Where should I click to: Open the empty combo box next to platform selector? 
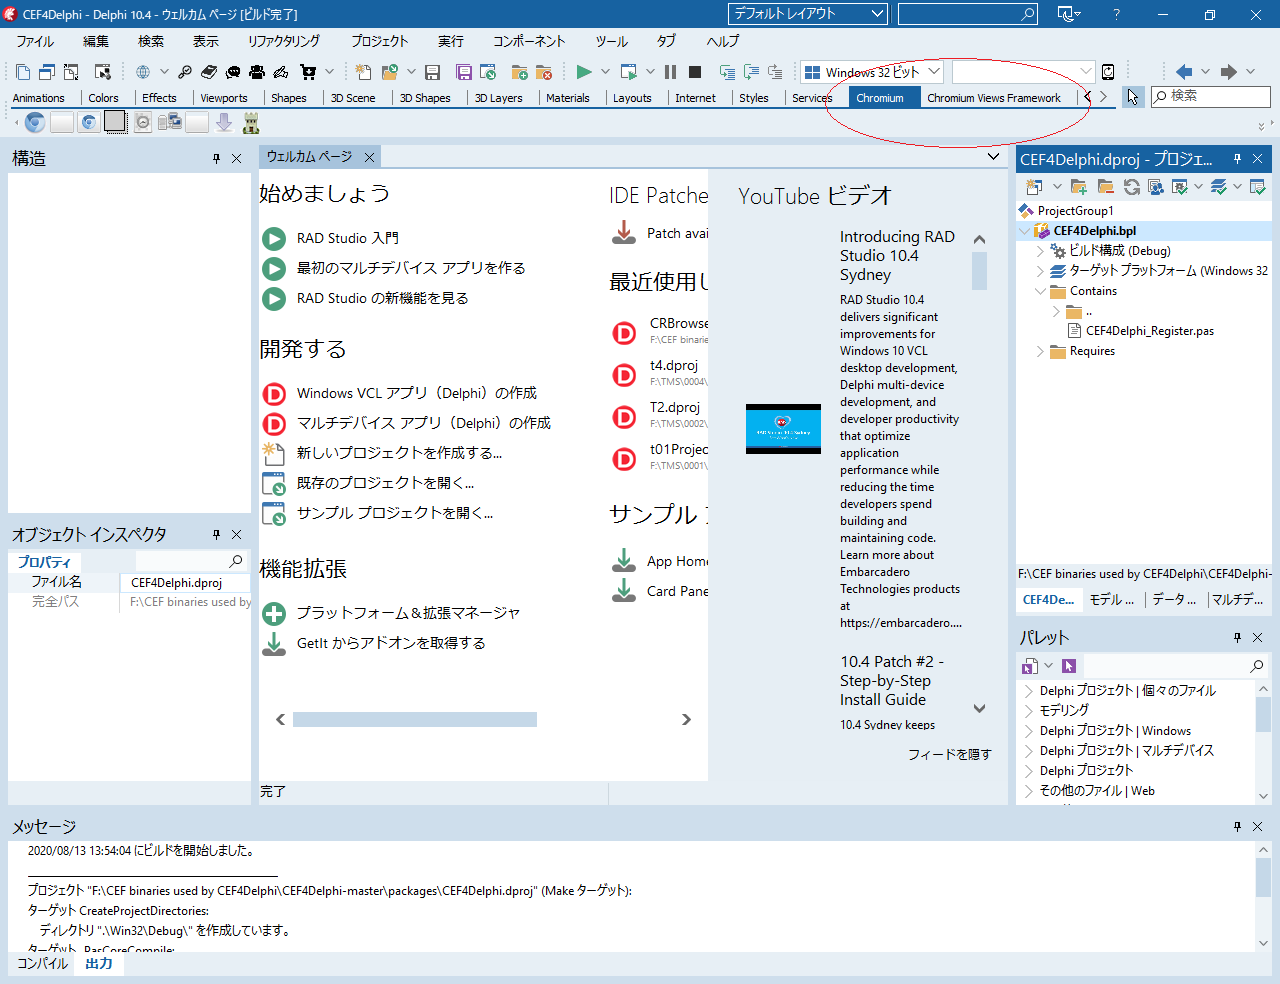click(x=1023, y=71)
